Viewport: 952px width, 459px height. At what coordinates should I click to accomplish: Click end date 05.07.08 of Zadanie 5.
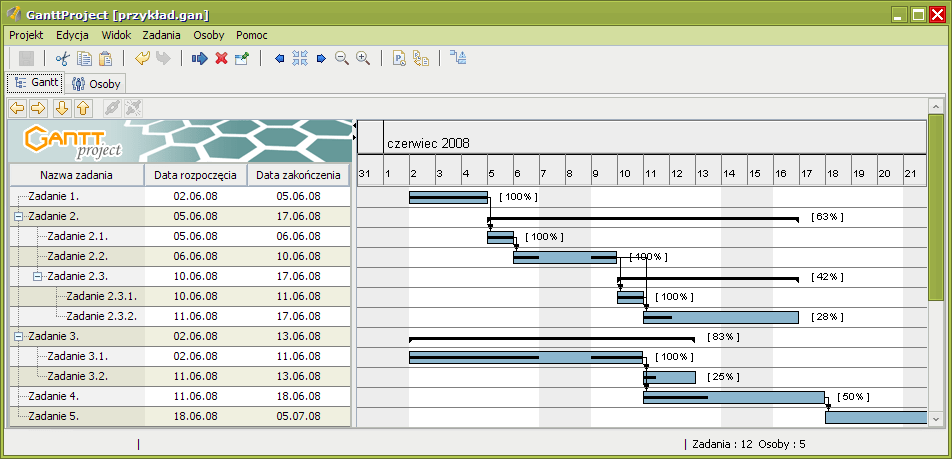299,416
